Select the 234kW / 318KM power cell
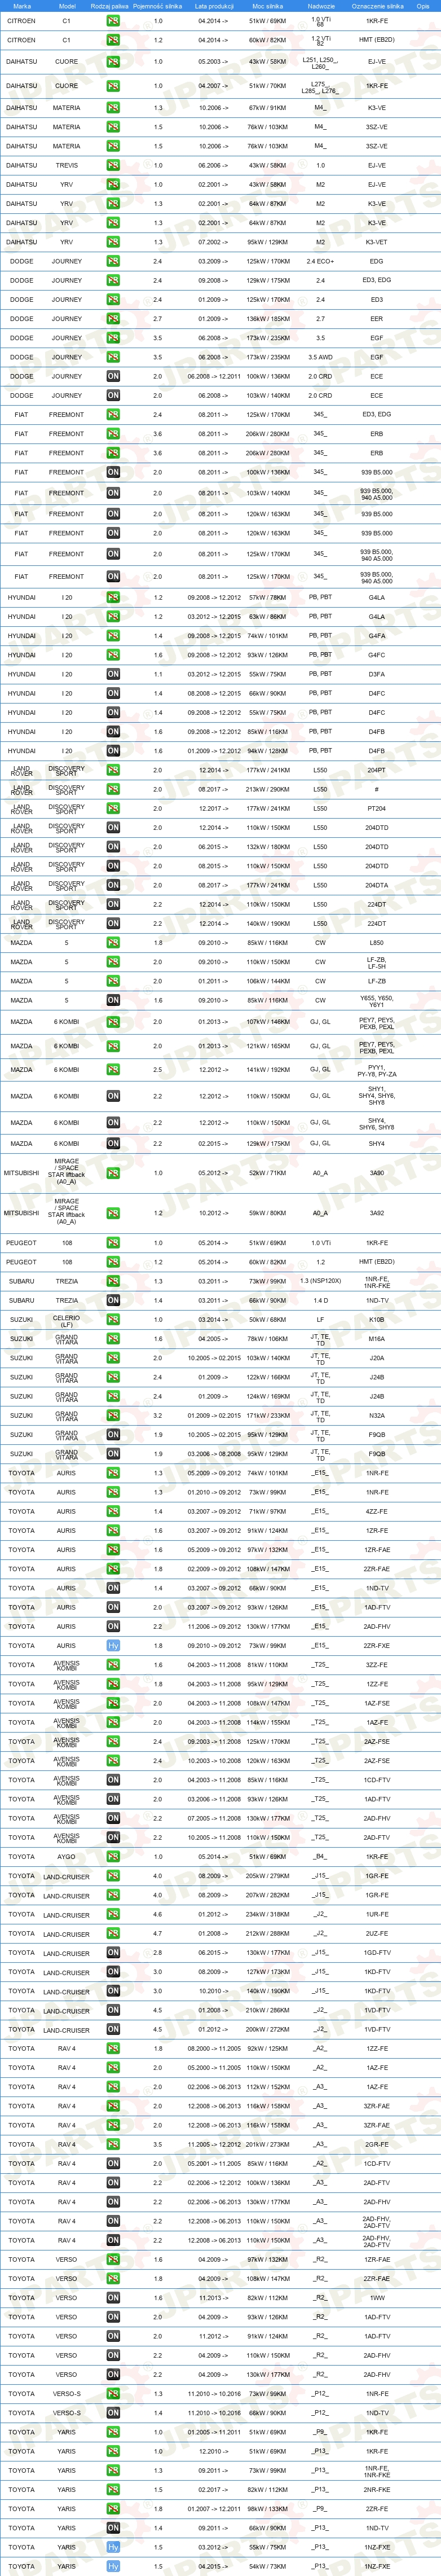 point(268,1914)
